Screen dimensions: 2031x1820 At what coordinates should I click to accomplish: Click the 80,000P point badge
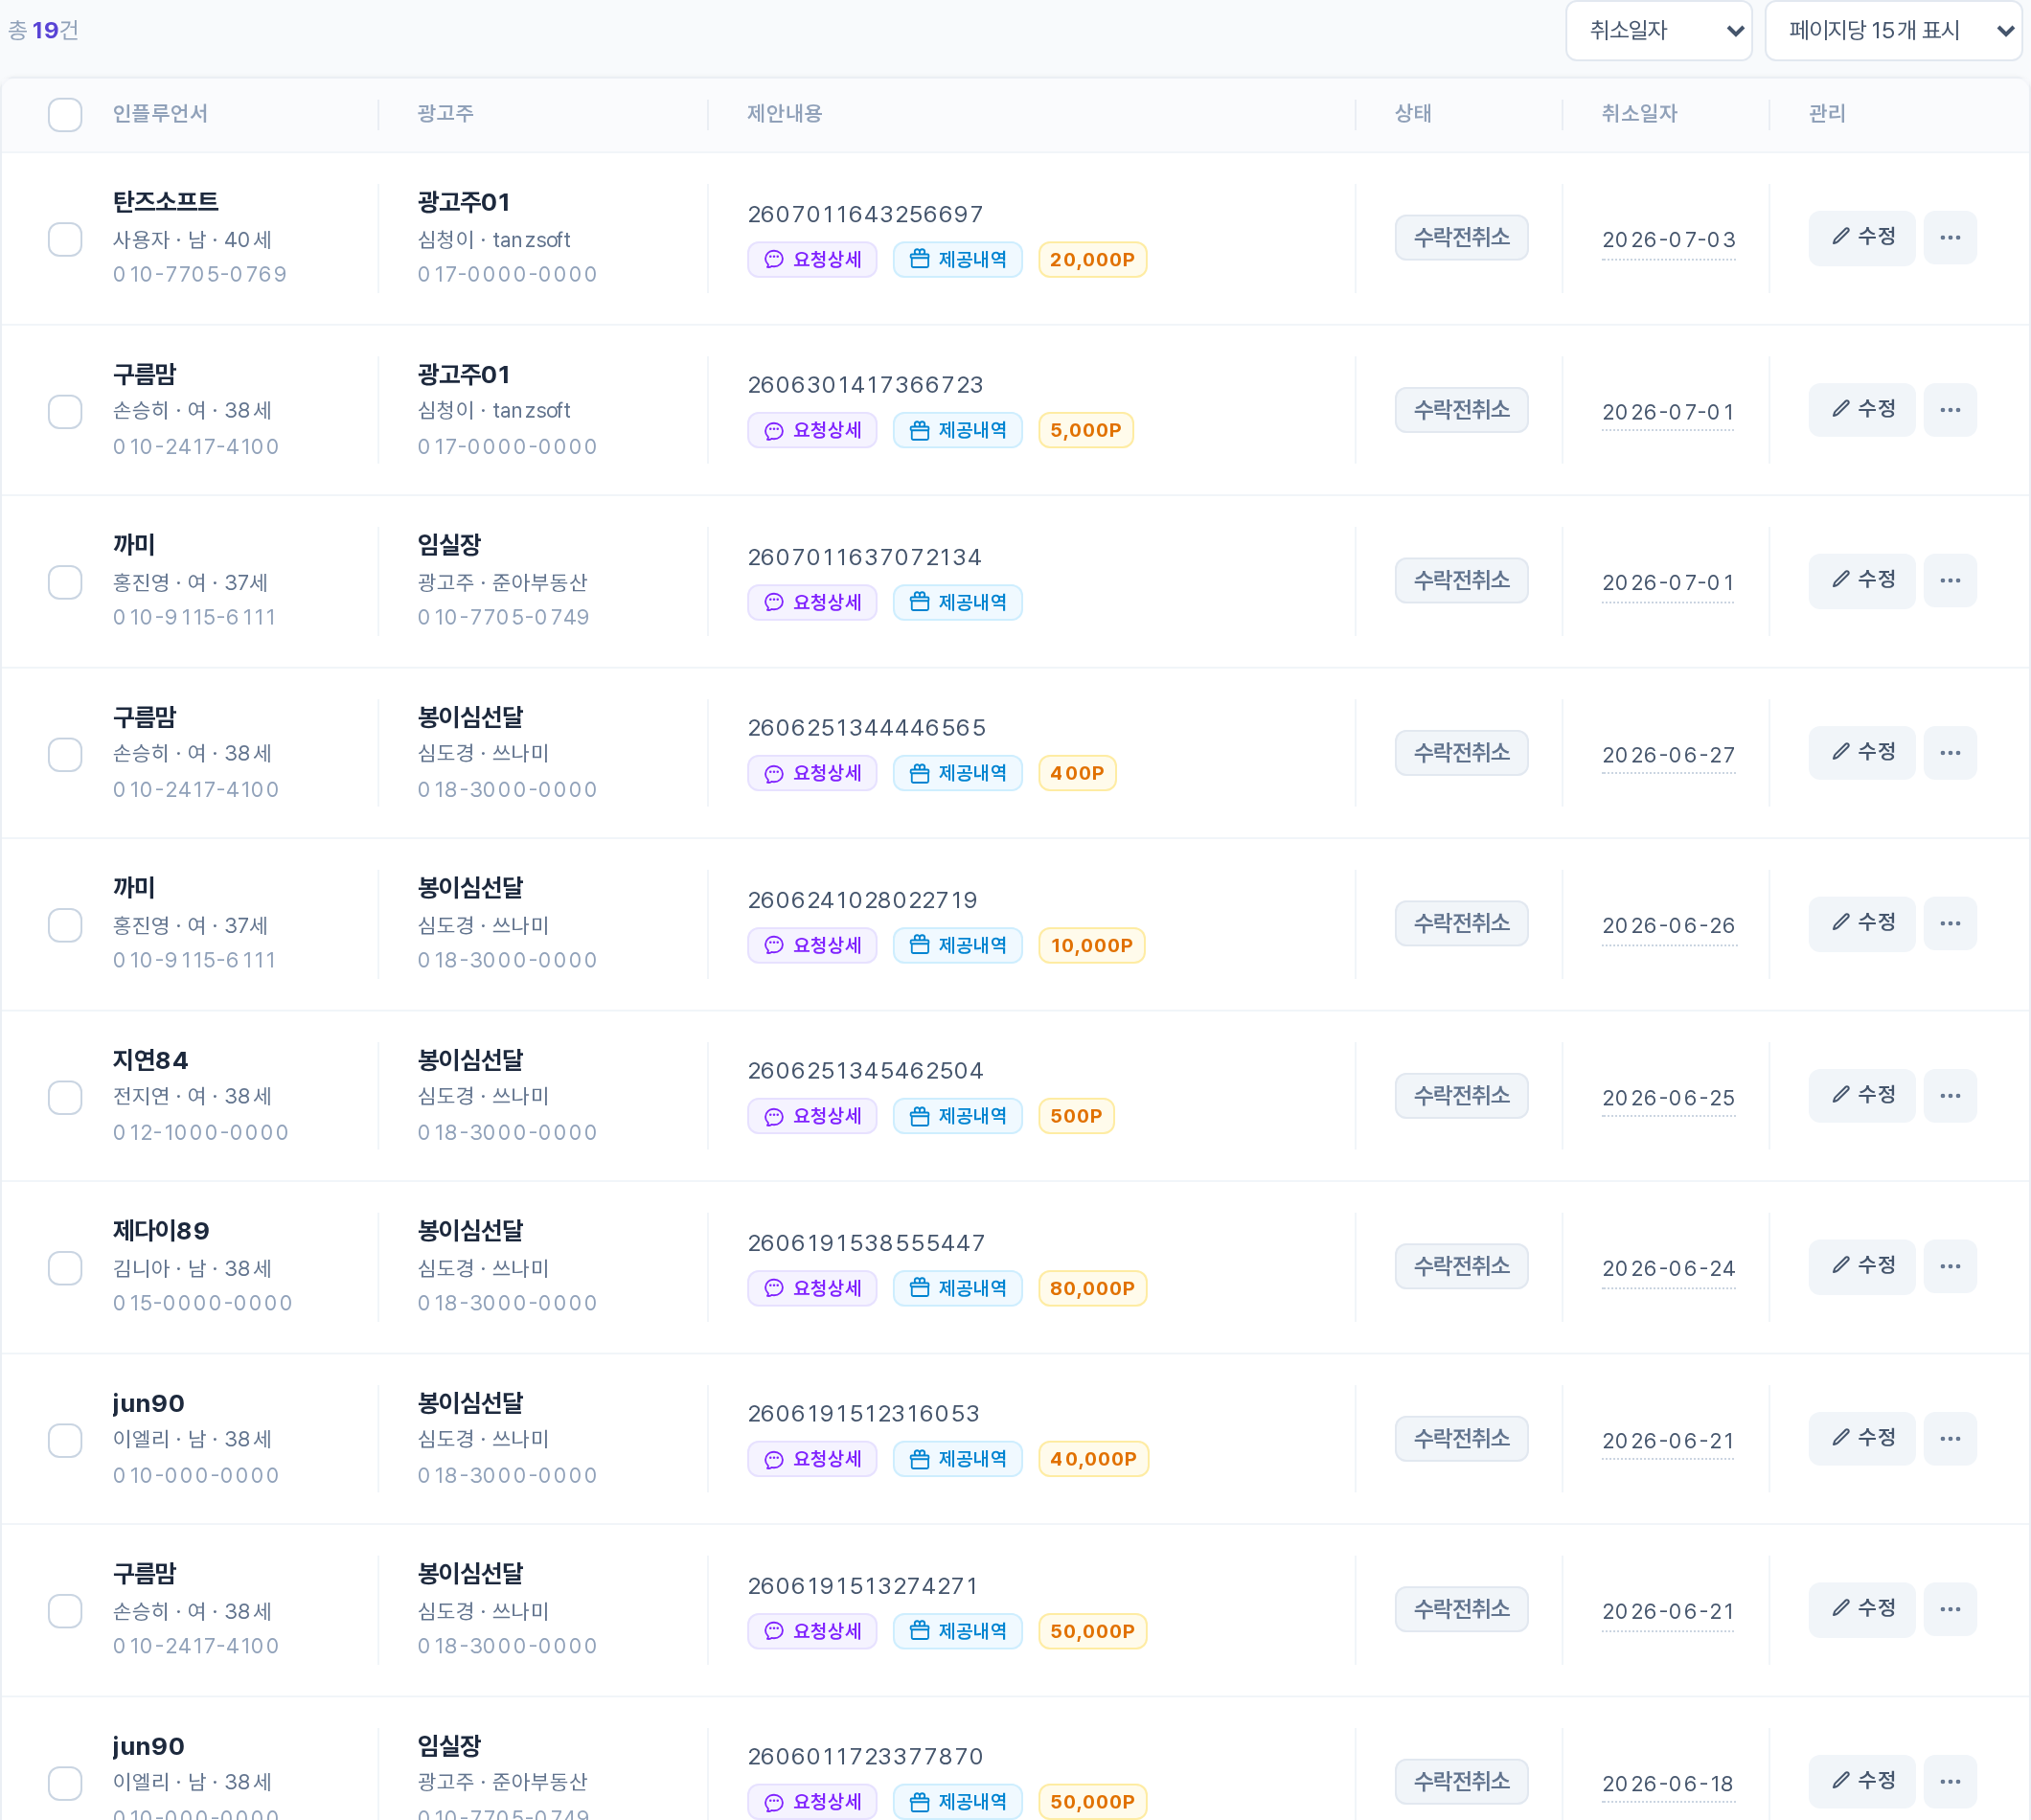(1092, 1289)
